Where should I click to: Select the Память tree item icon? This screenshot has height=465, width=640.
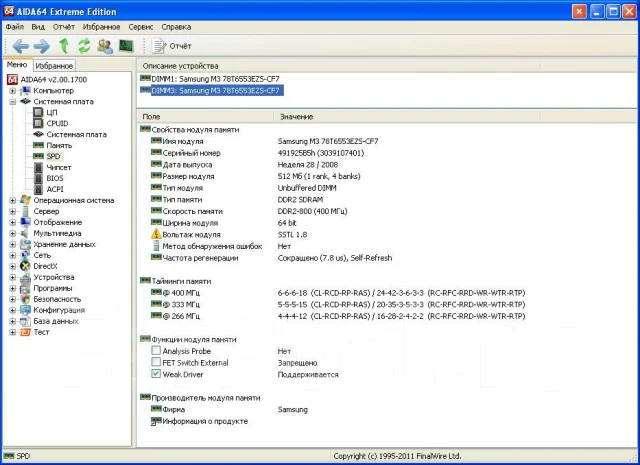[x=38, y=145]
